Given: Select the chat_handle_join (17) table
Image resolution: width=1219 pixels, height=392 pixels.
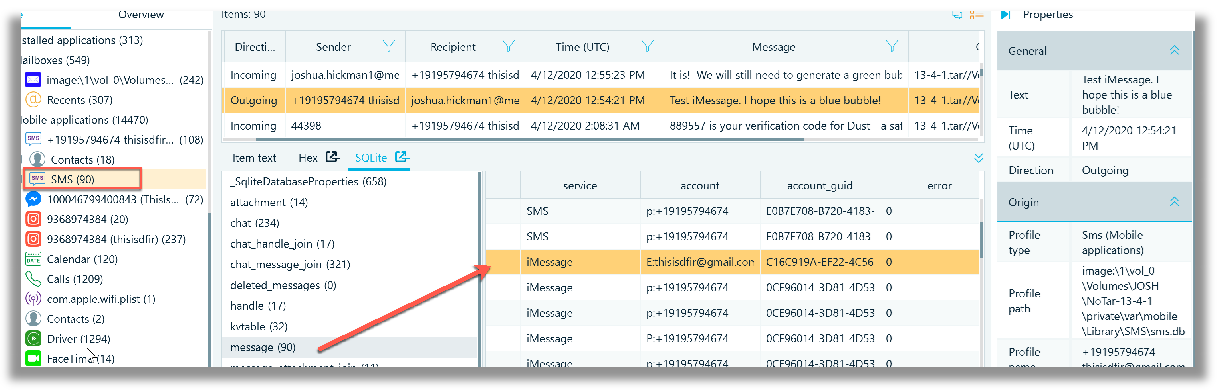Looking at the screenshot, I should pos(281,243).
